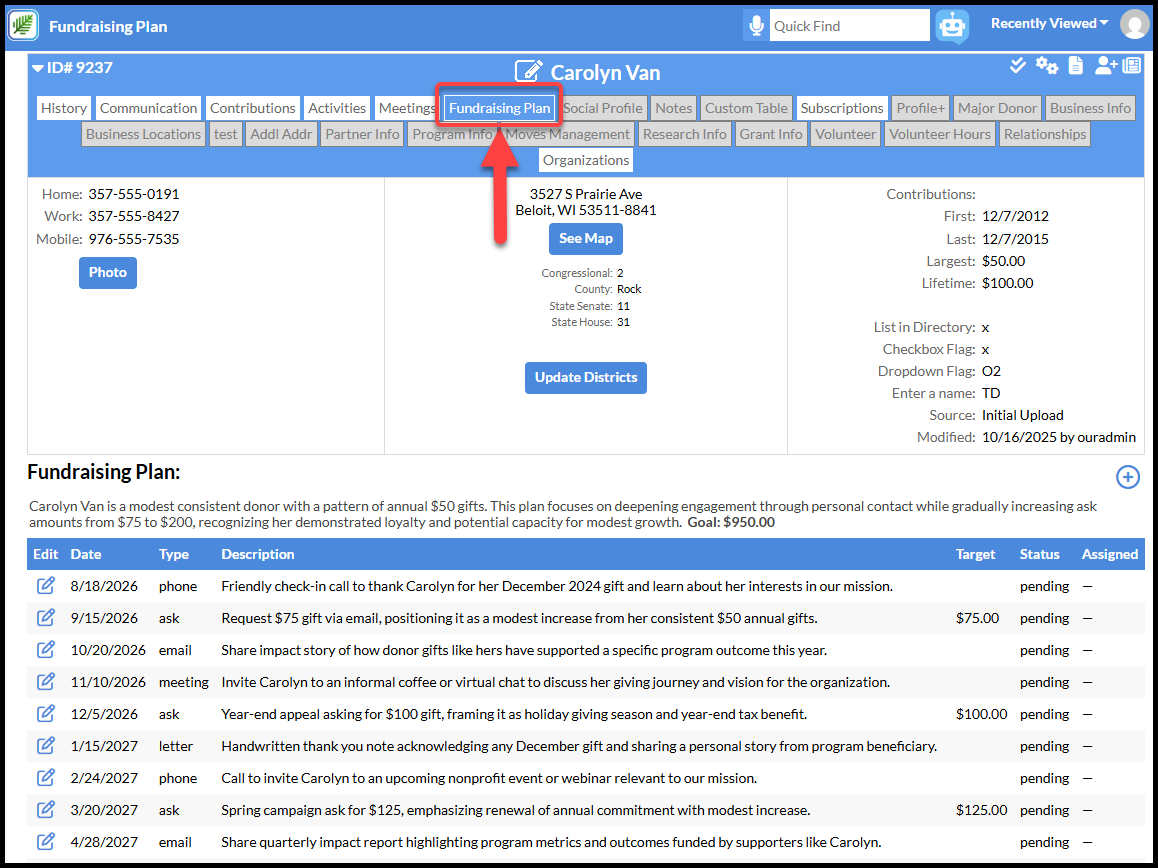The image size is (1158, 868).
Task: Open the robot chat assistant
Action: pos(952,26)
